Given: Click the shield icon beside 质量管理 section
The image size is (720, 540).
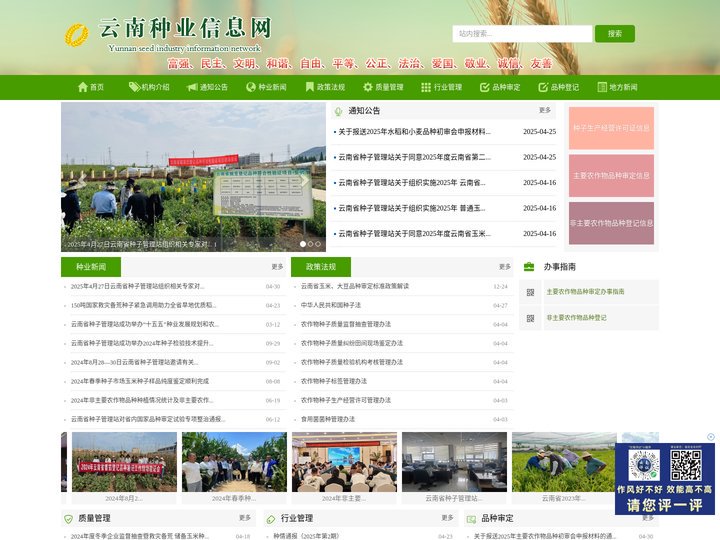Looking at the screenshot, I should 68,519.
